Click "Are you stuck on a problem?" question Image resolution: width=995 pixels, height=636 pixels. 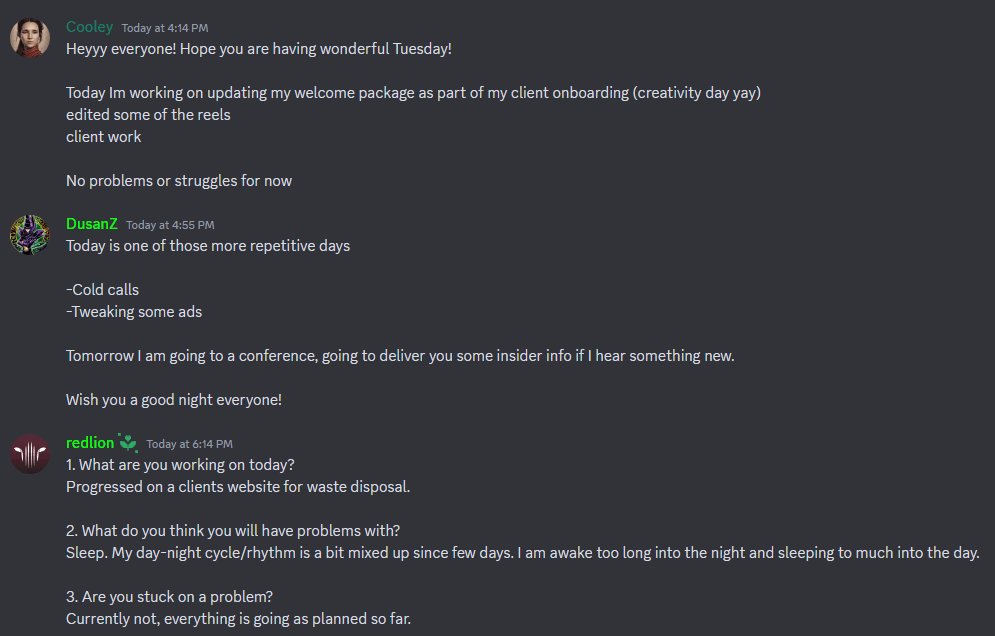coord(169,597)
